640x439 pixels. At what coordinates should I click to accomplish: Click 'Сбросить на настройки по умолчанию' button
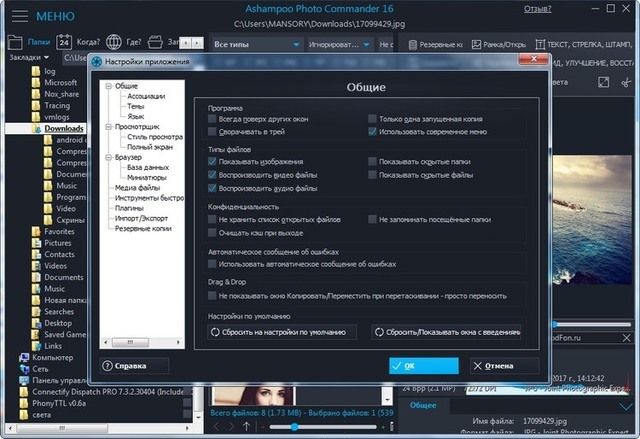click(x=282, y=331)
